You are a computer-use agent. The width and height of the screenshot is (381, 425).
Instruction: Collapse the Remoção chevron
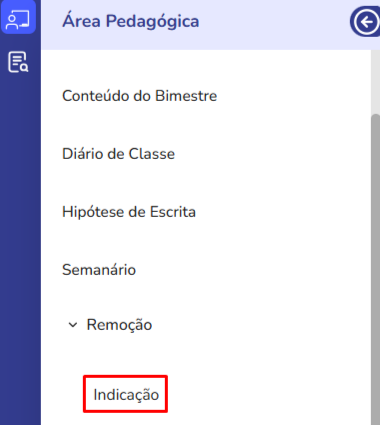pos(73,325)
